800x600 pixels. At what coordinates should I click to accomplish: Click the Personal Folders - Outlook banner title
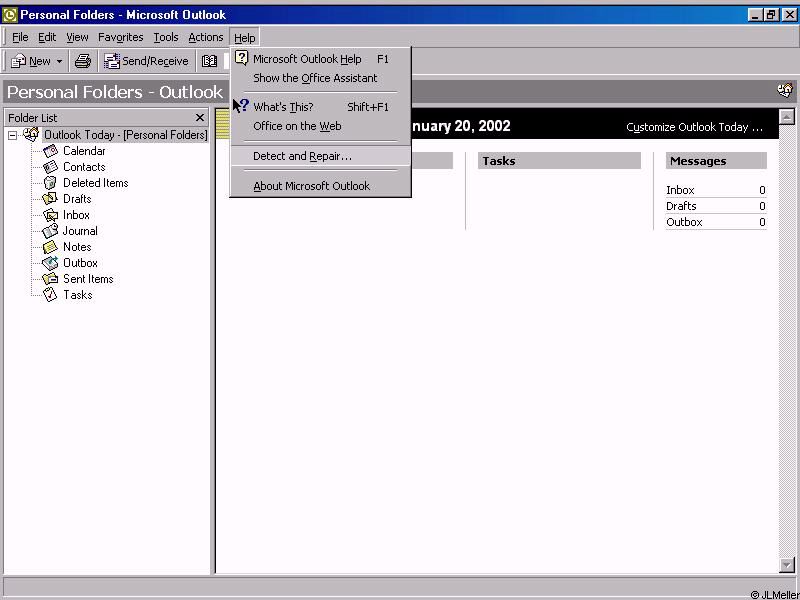115,92
